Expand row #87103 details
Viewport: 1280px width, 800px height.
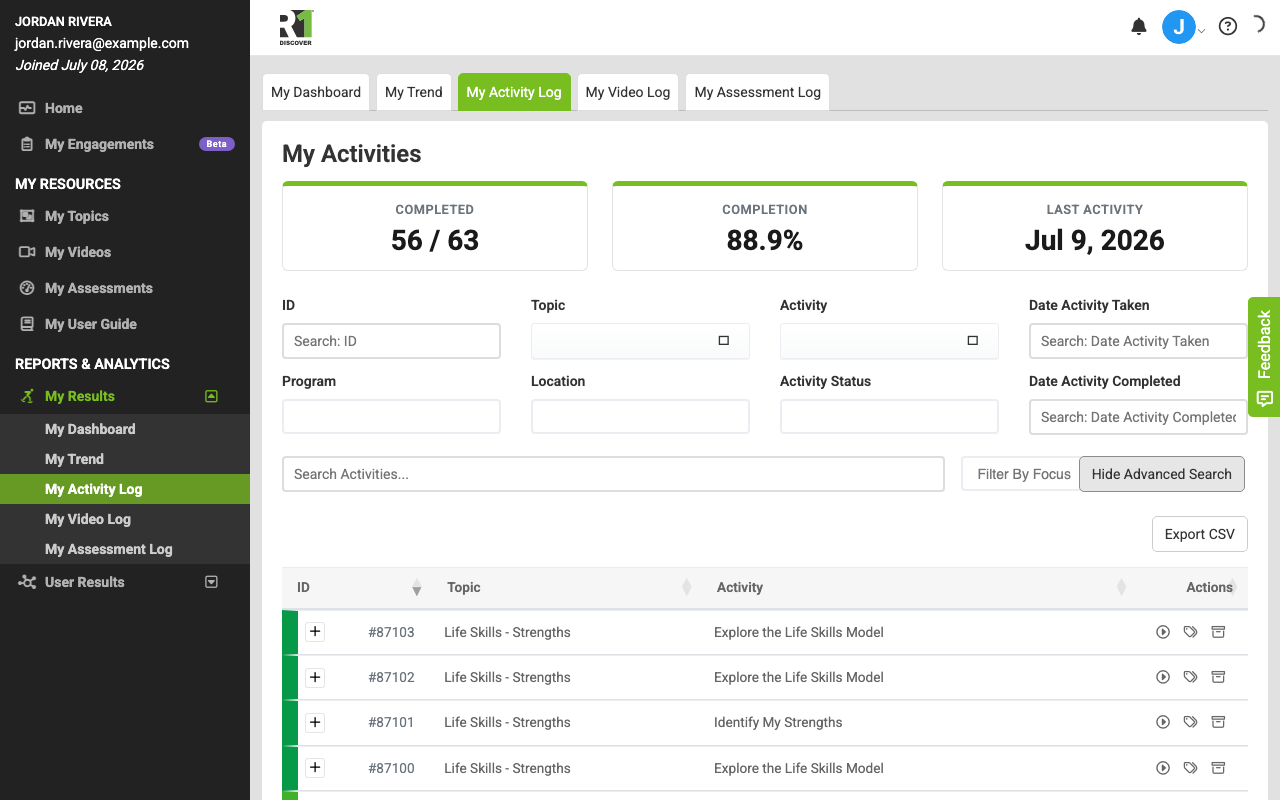(x=315, y=632)
